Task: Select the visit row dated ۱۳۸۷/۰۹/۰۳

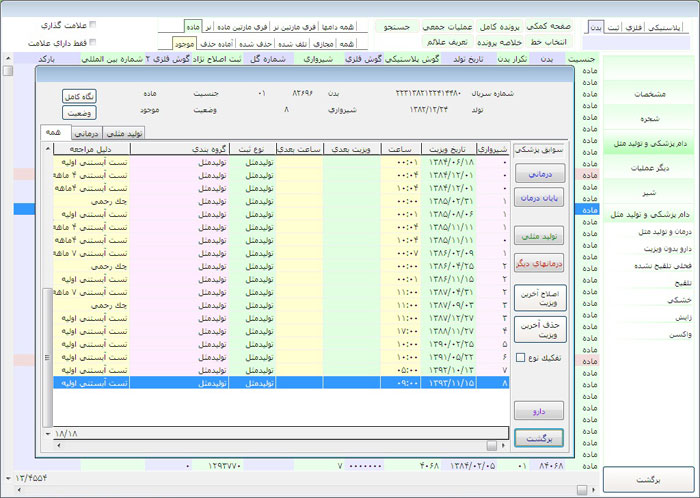Action: (x=281, y=306)
